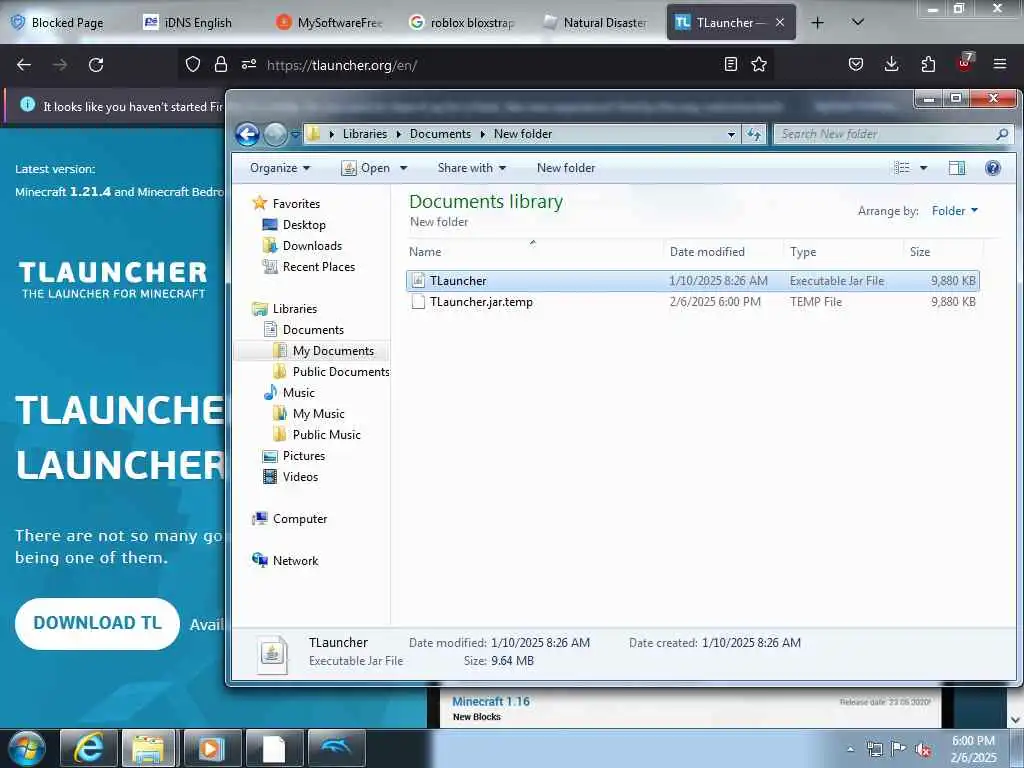Open Share with menu

coord(472,168)
